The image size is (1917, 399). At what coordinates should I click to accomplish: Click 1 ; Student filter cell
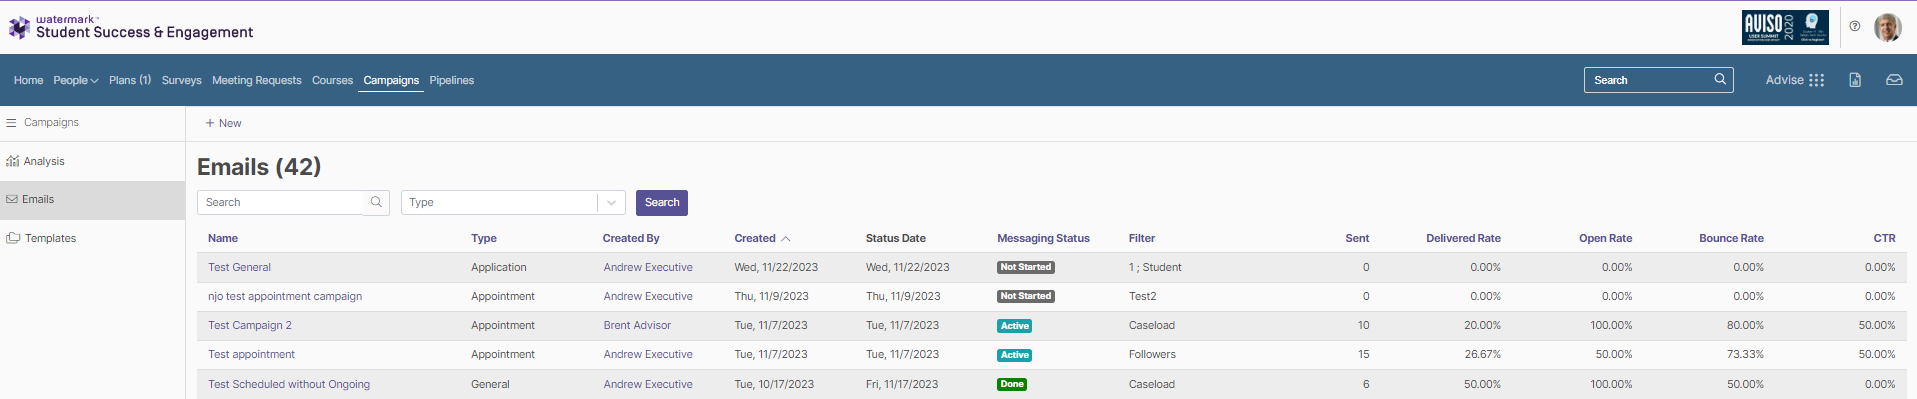1155,267
